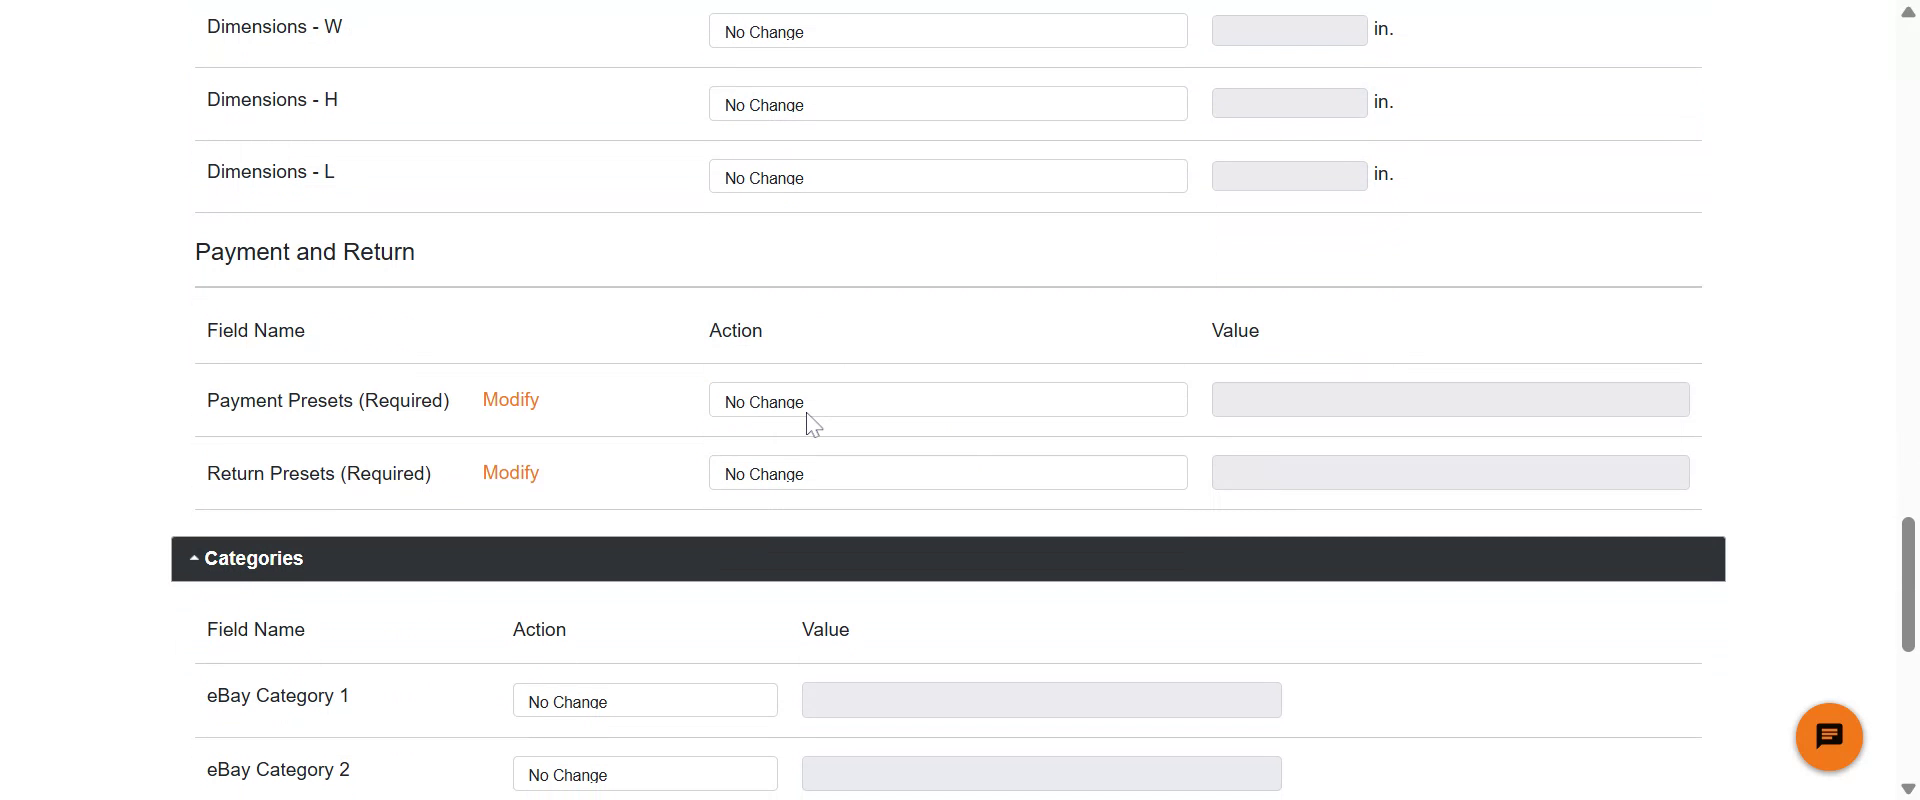The width and height of the screenshot is (1920, 800).
Task: Open the Dimensions - H action dropdown
Action: (947, 104)
